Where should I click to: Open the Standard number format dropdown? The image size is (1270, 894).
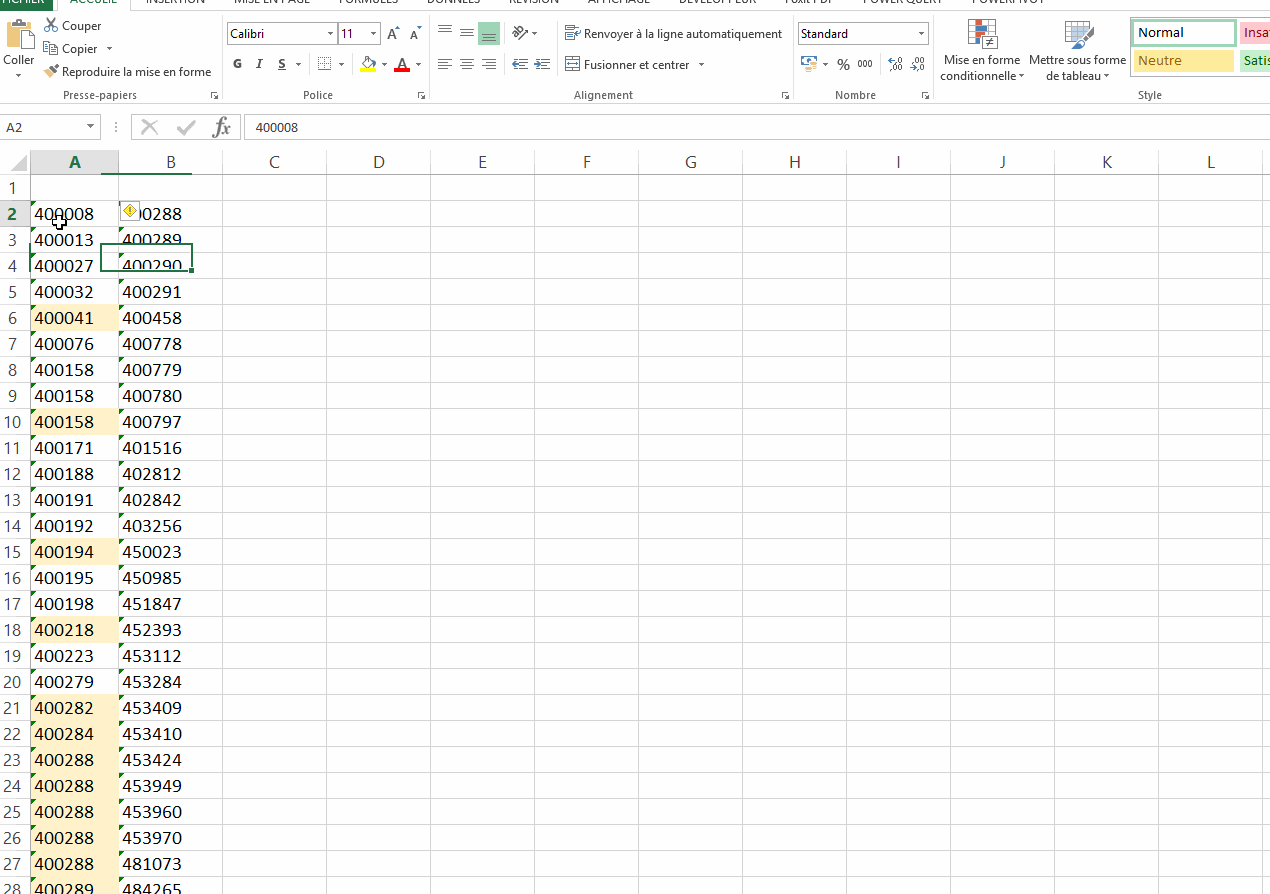click(921, 34)
